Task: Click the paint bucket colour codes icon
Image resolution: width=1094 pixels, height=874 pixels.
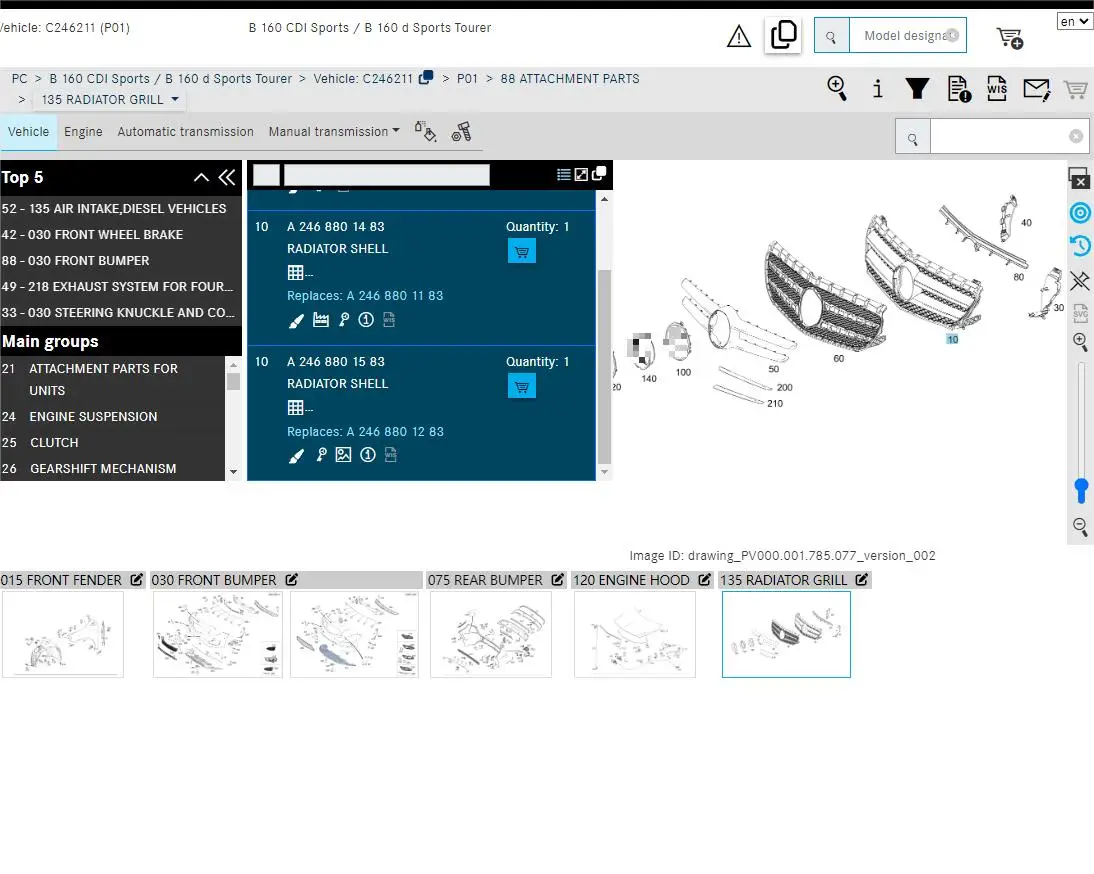Action: point(426,131)
